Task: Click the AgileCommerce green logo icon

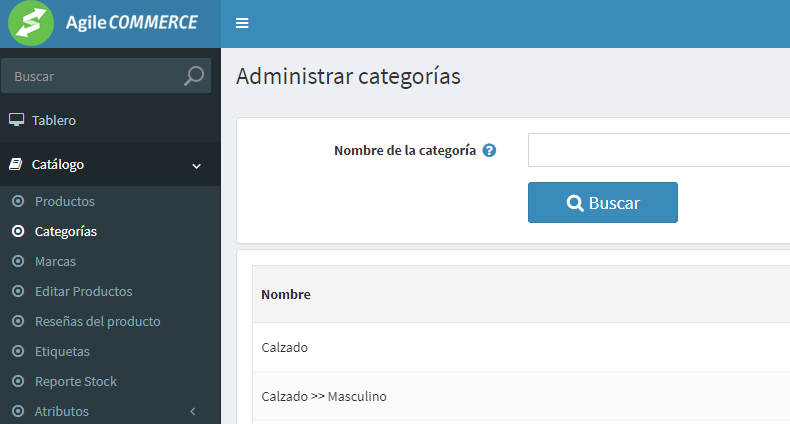Action: (x=31, y=23)
